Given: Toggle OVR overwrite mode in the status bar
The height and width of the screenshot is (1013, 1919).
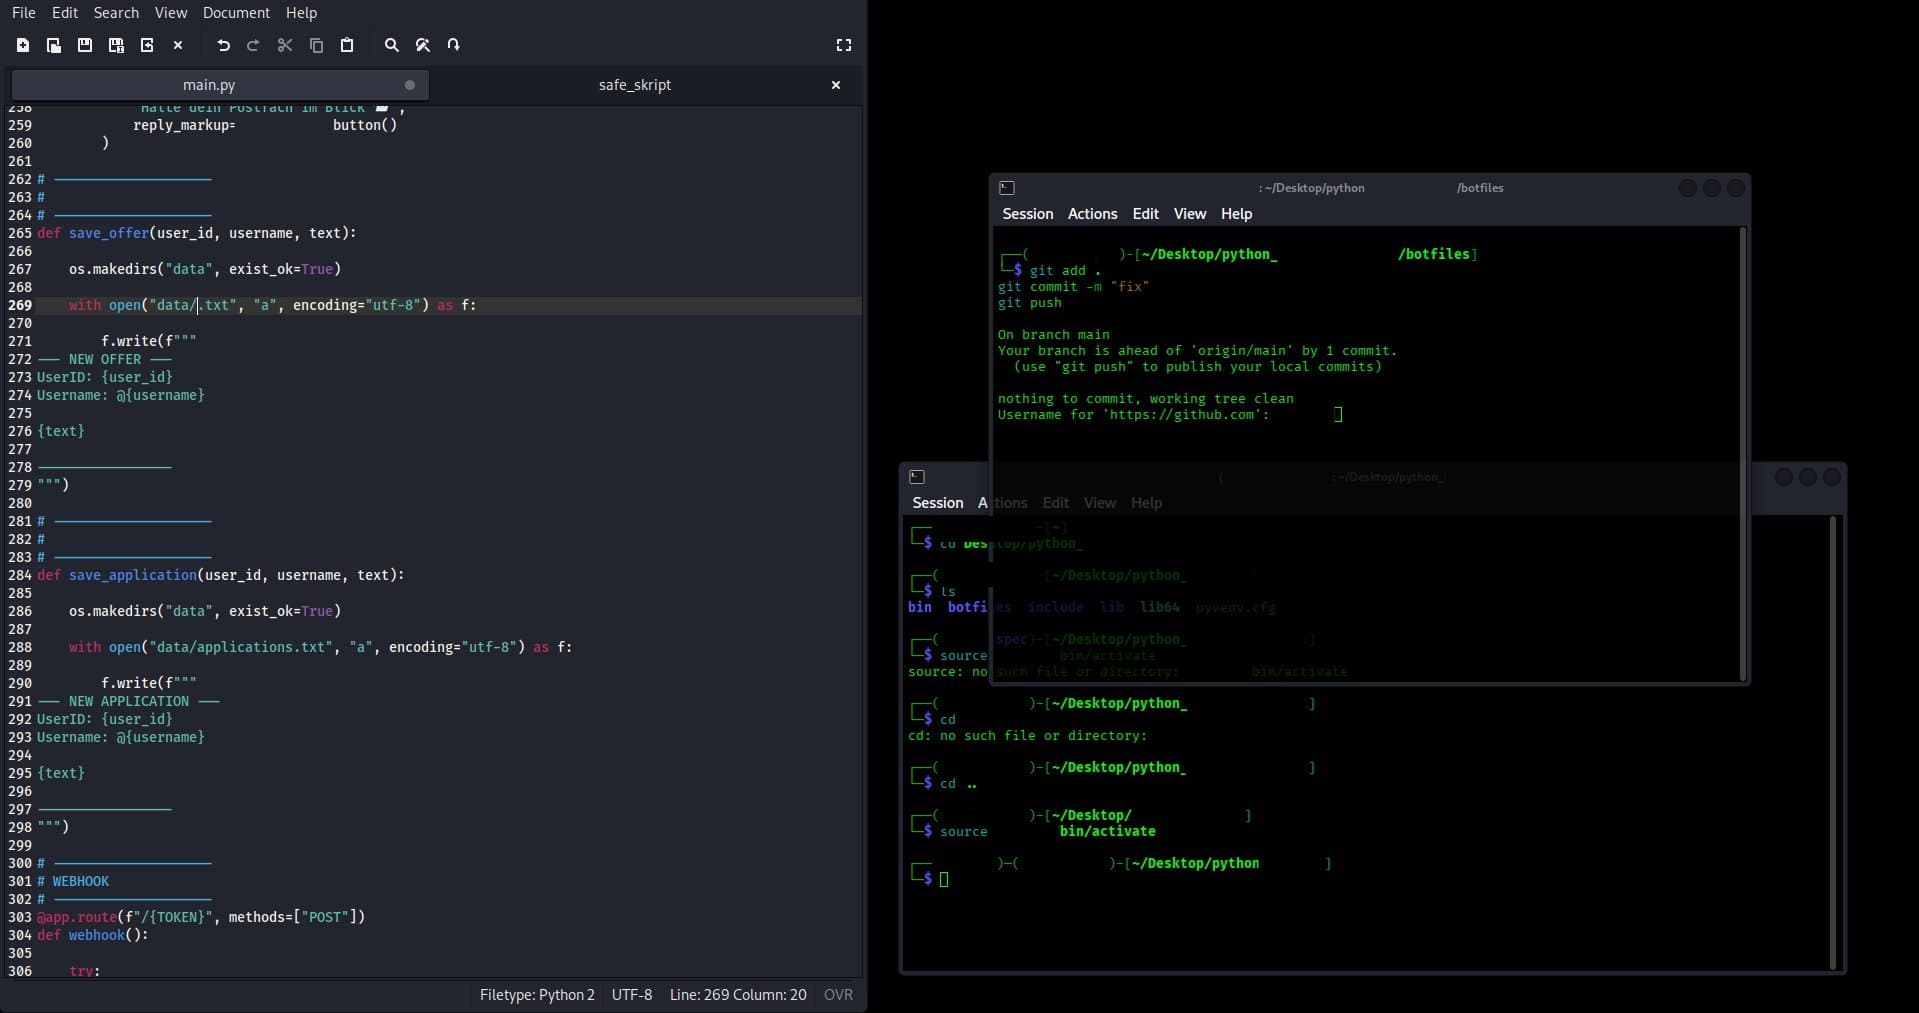Looking at the screenshot, I should tap(838, 995).
